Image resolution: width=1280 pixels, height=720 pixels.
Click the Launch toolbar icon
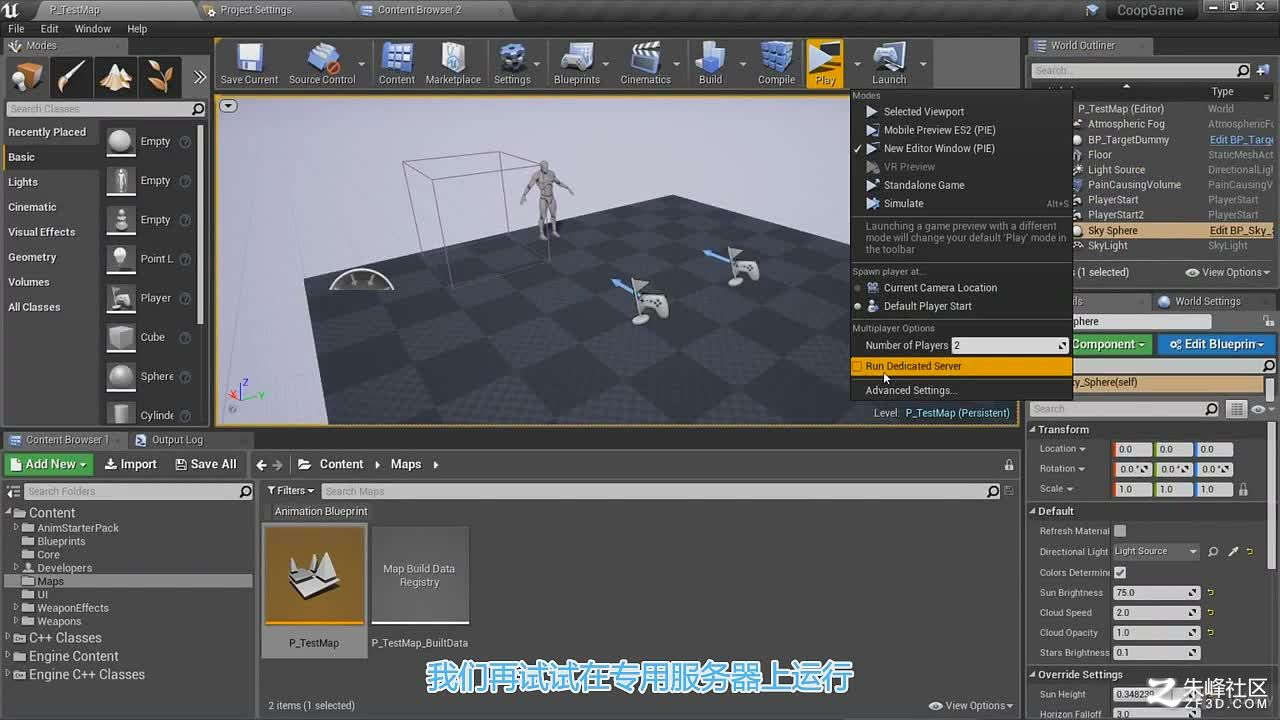(889, 63)
